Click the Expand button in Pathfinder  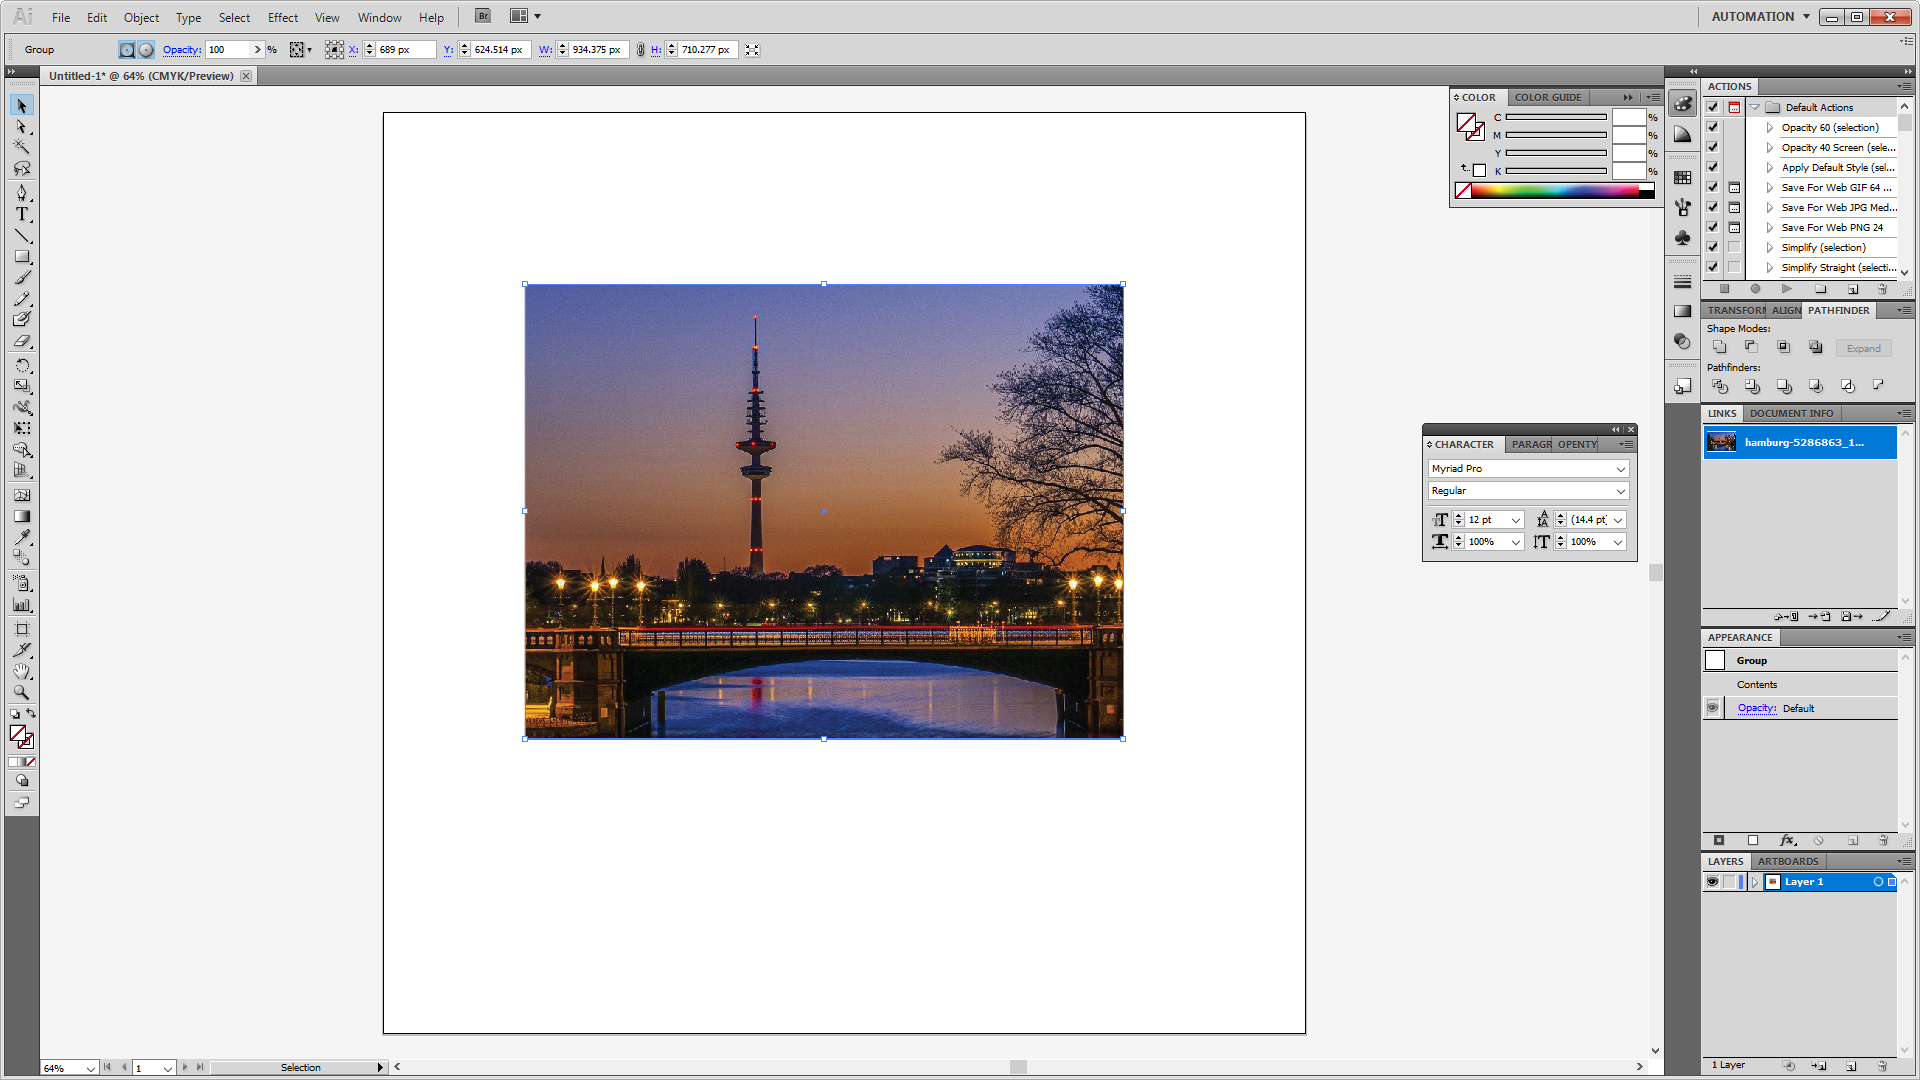tap(1863, 348)
